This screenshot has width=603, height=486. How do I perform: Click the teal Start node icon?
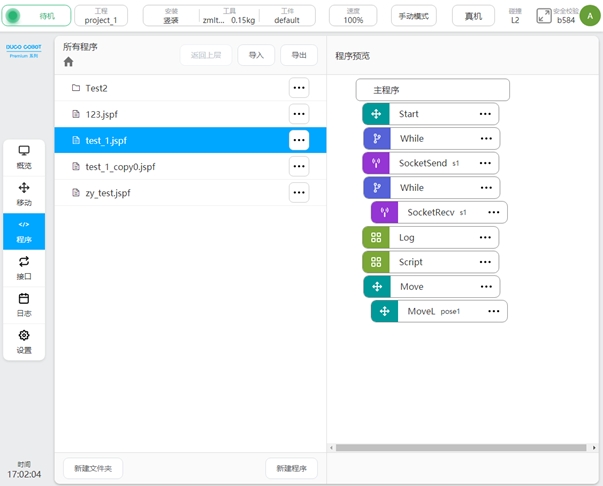[376, 114]
